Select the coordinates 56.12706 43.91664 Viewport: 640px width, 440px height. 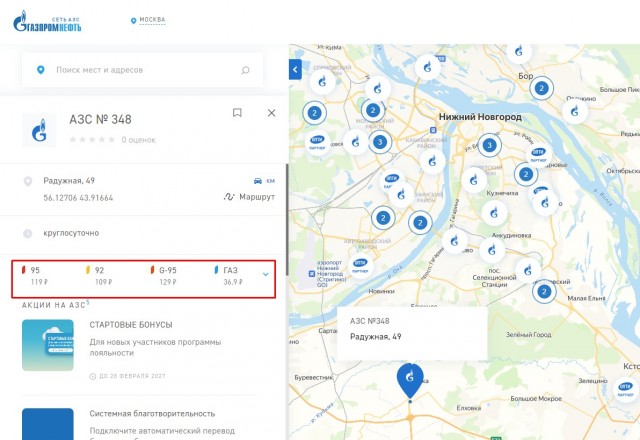78,198
